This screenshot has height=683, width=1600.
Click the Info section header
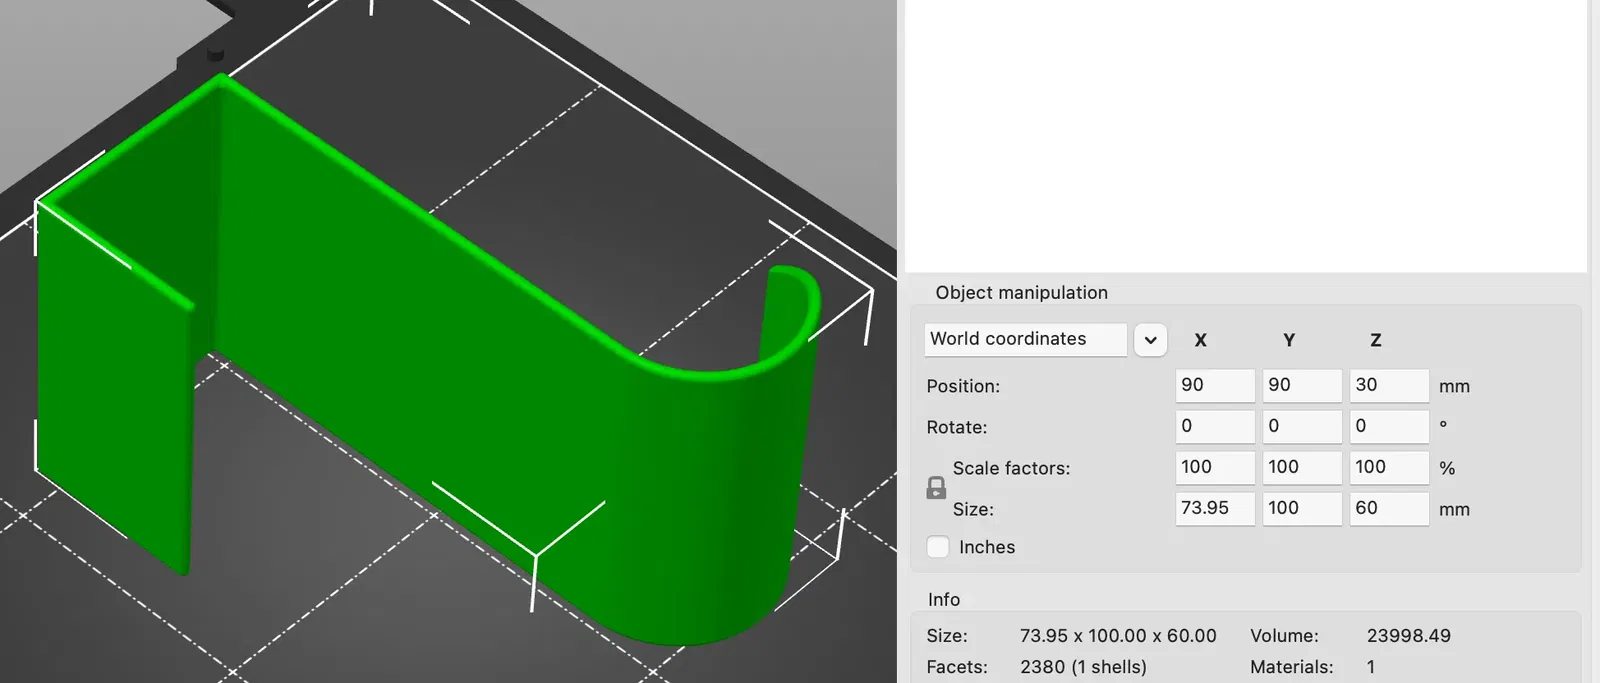pos(944,600)
